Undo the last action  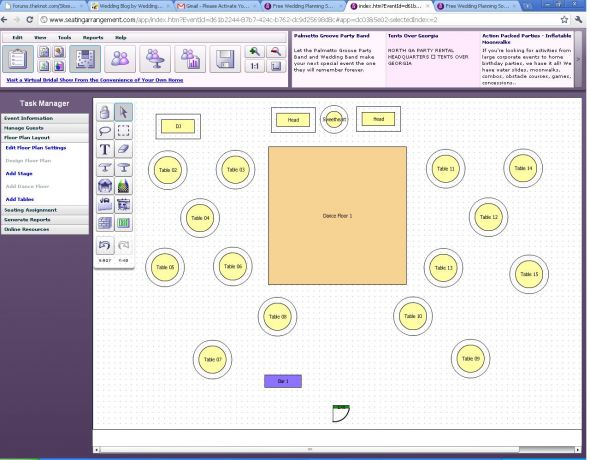(x=105, y=245)
